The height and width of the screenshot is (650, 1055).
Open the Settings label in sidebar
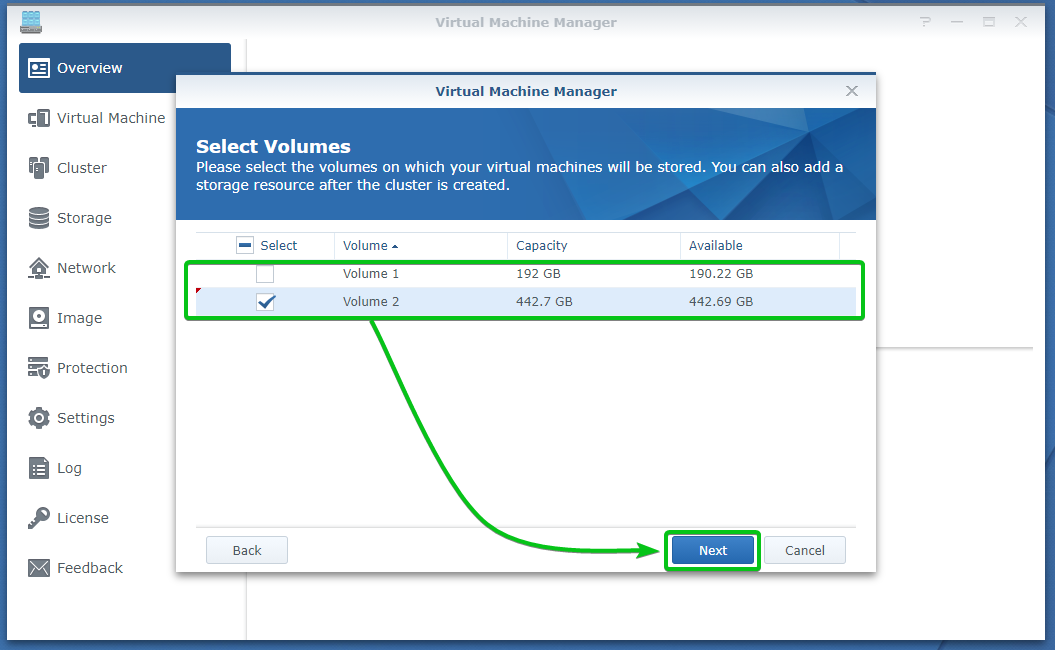click(x=85, y=418)
